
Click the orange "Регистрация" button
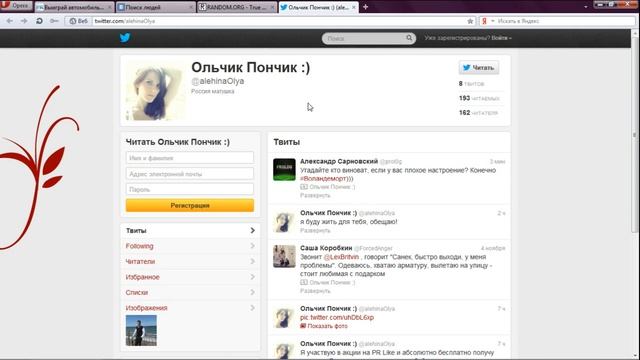click(190, 205)
